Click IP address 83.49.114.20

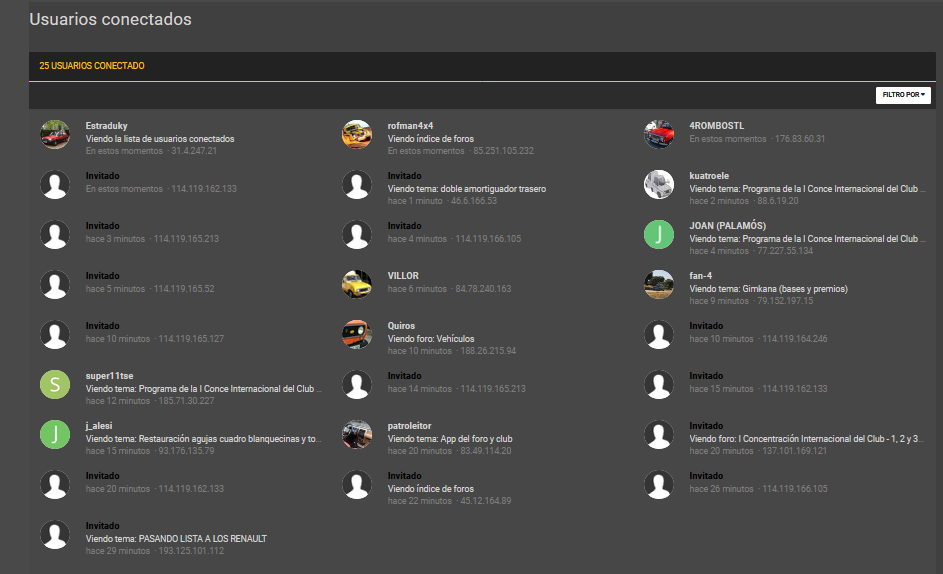pyautogui.click(x=485, y=451)
